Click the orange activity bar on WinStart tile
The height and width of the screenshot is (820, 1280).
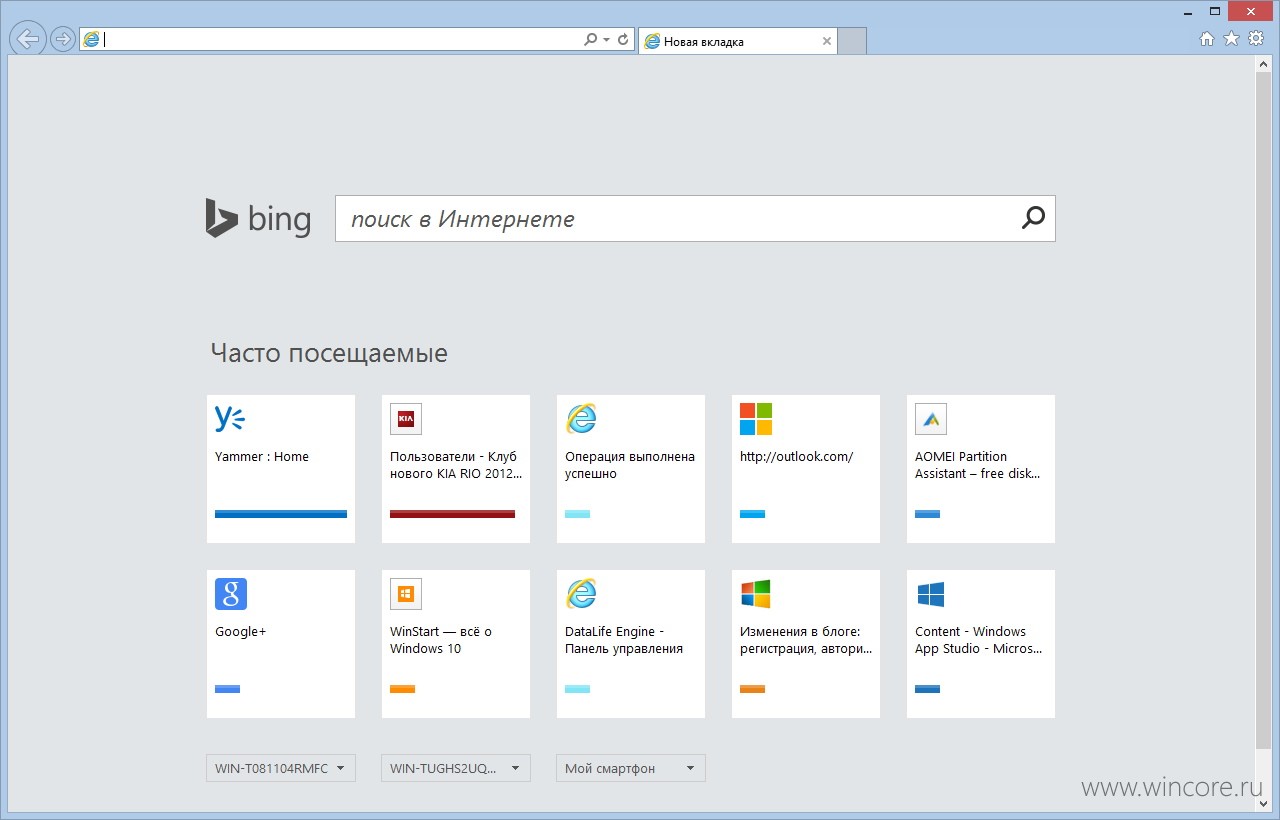click(x=402, y=689)
